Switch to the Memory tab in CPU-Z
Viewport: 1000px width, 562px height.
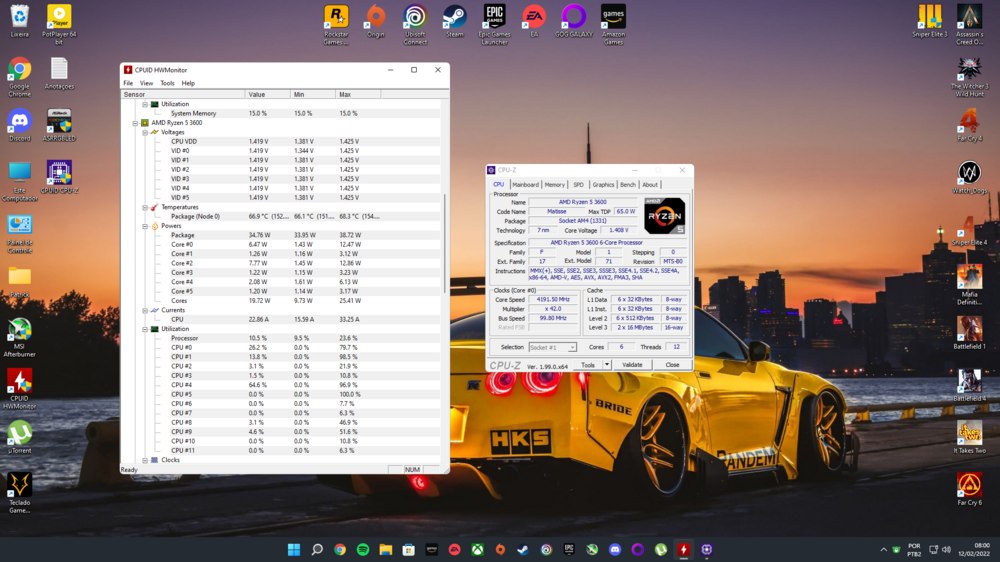[554, 185]
